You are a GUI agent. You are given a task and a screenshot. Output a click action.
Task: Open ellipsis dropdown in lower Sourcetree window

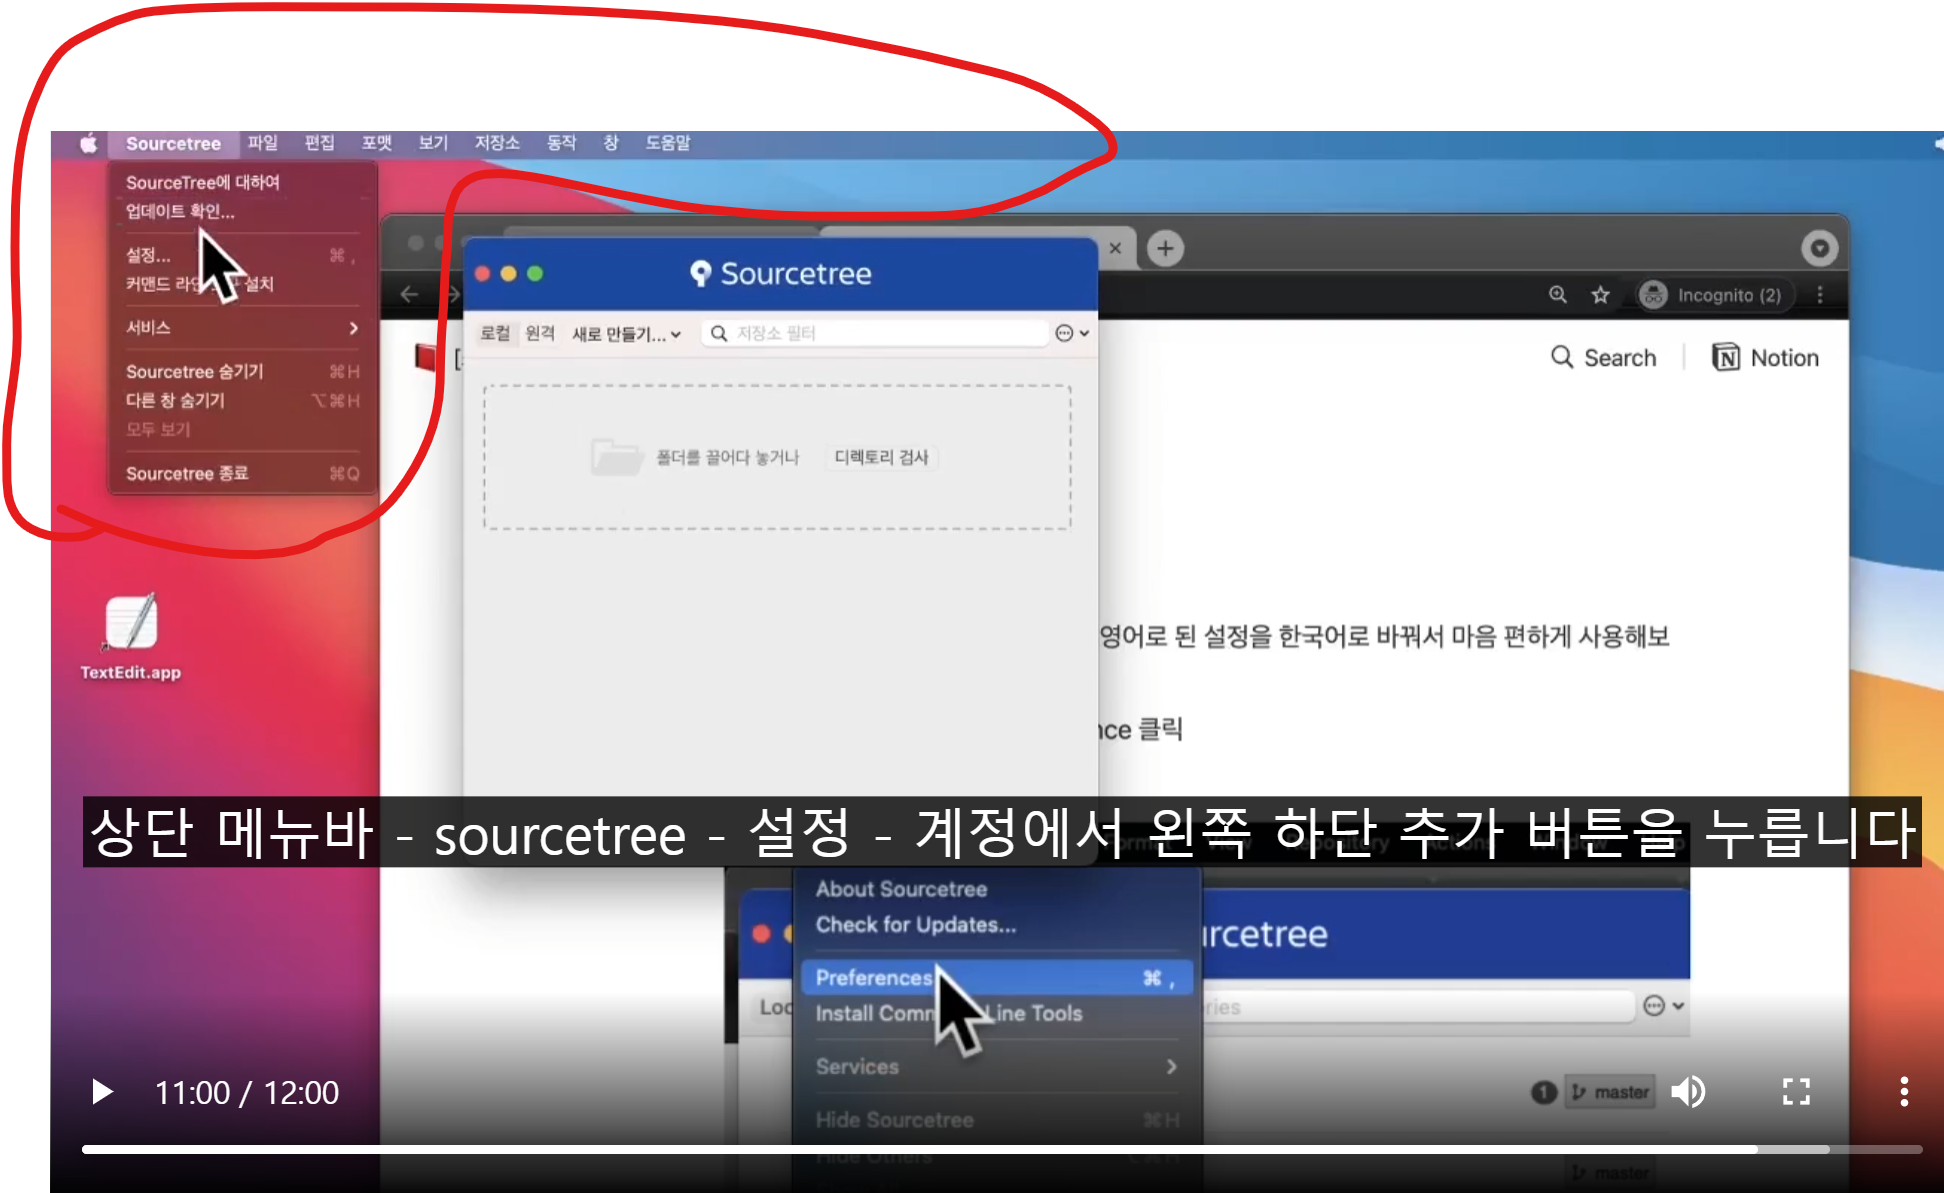(x=1664, y=1006)
